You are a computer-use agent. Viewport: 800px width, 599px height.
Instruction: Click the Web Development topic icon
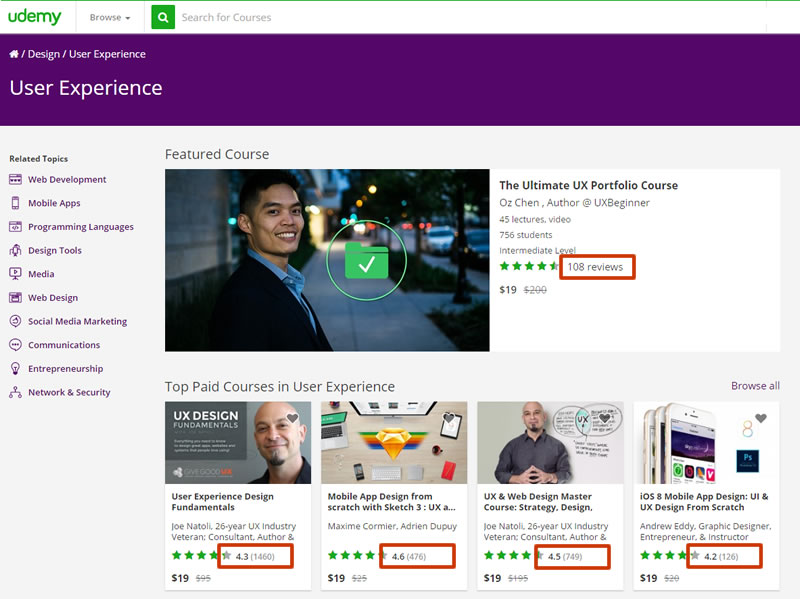coord(15,180)
